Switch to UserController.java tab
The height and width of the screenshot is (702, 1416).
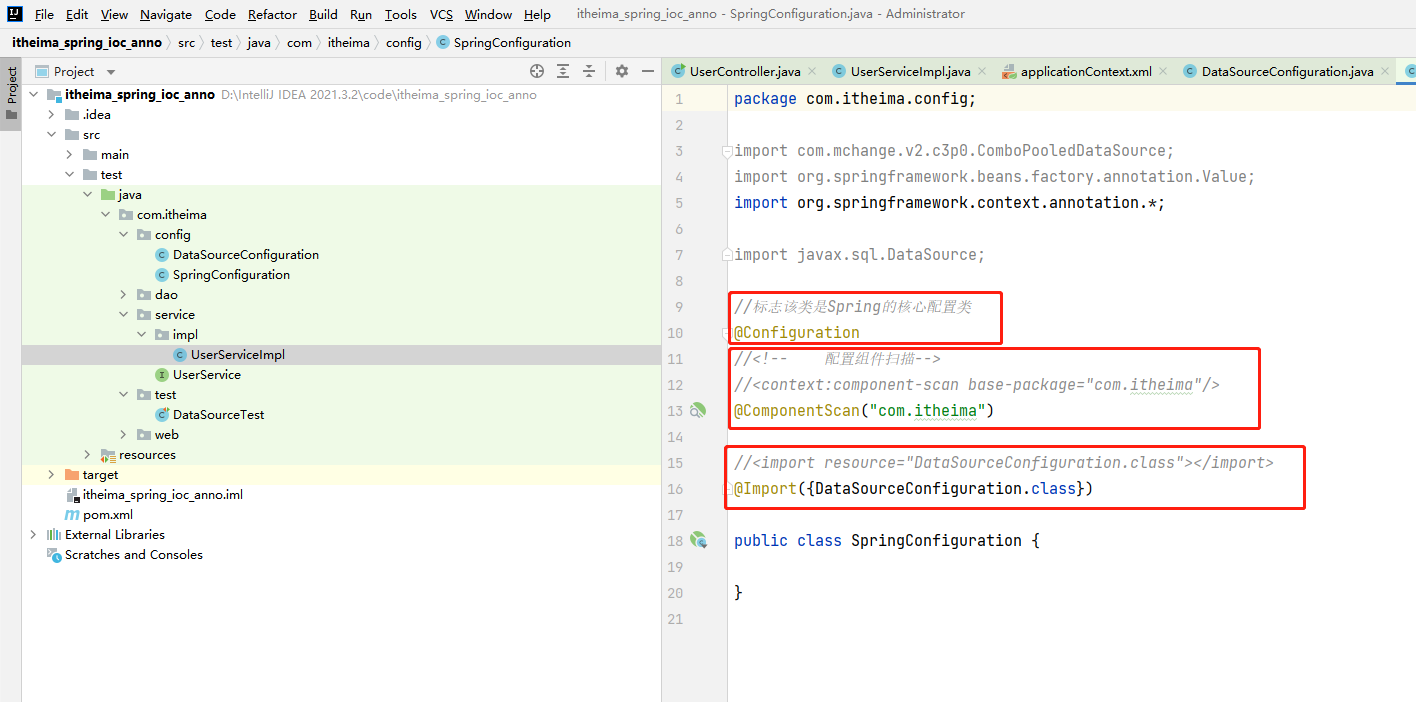745,71
